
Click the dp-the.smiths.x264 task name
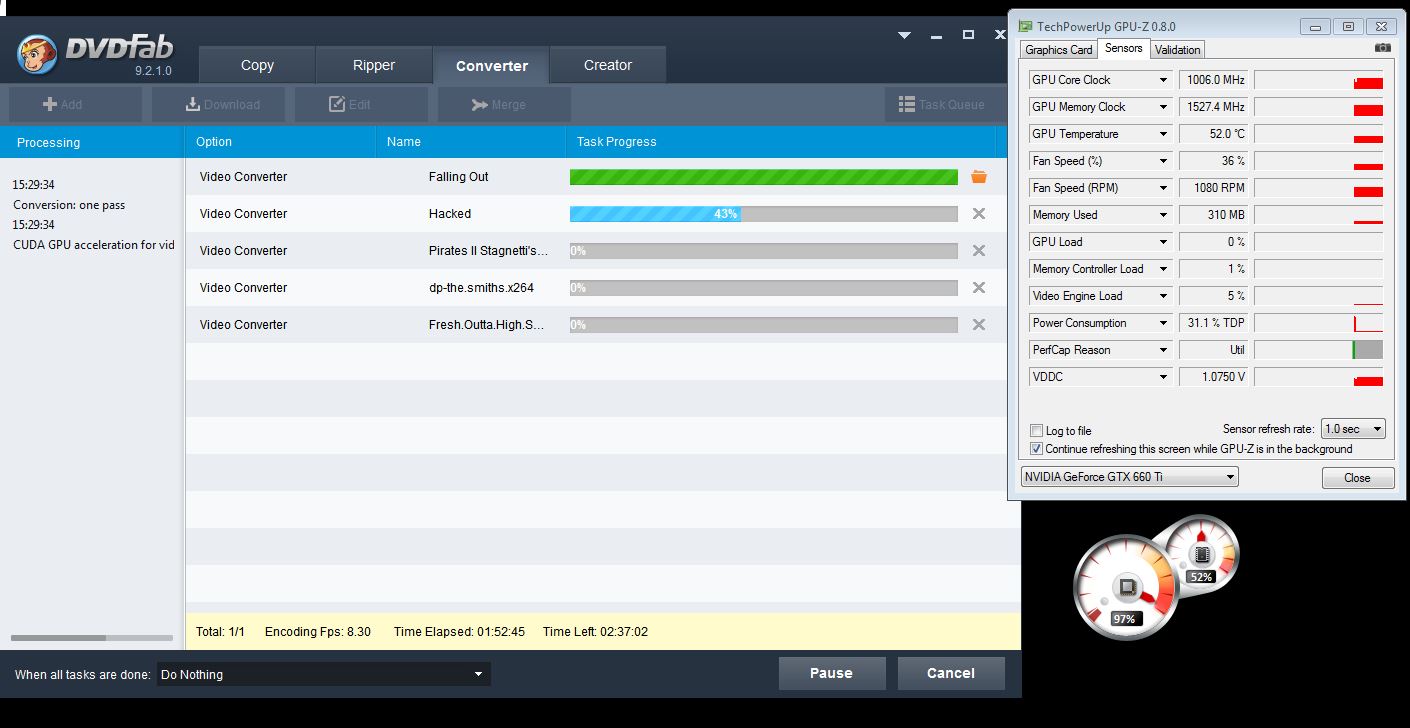[481, 288]
